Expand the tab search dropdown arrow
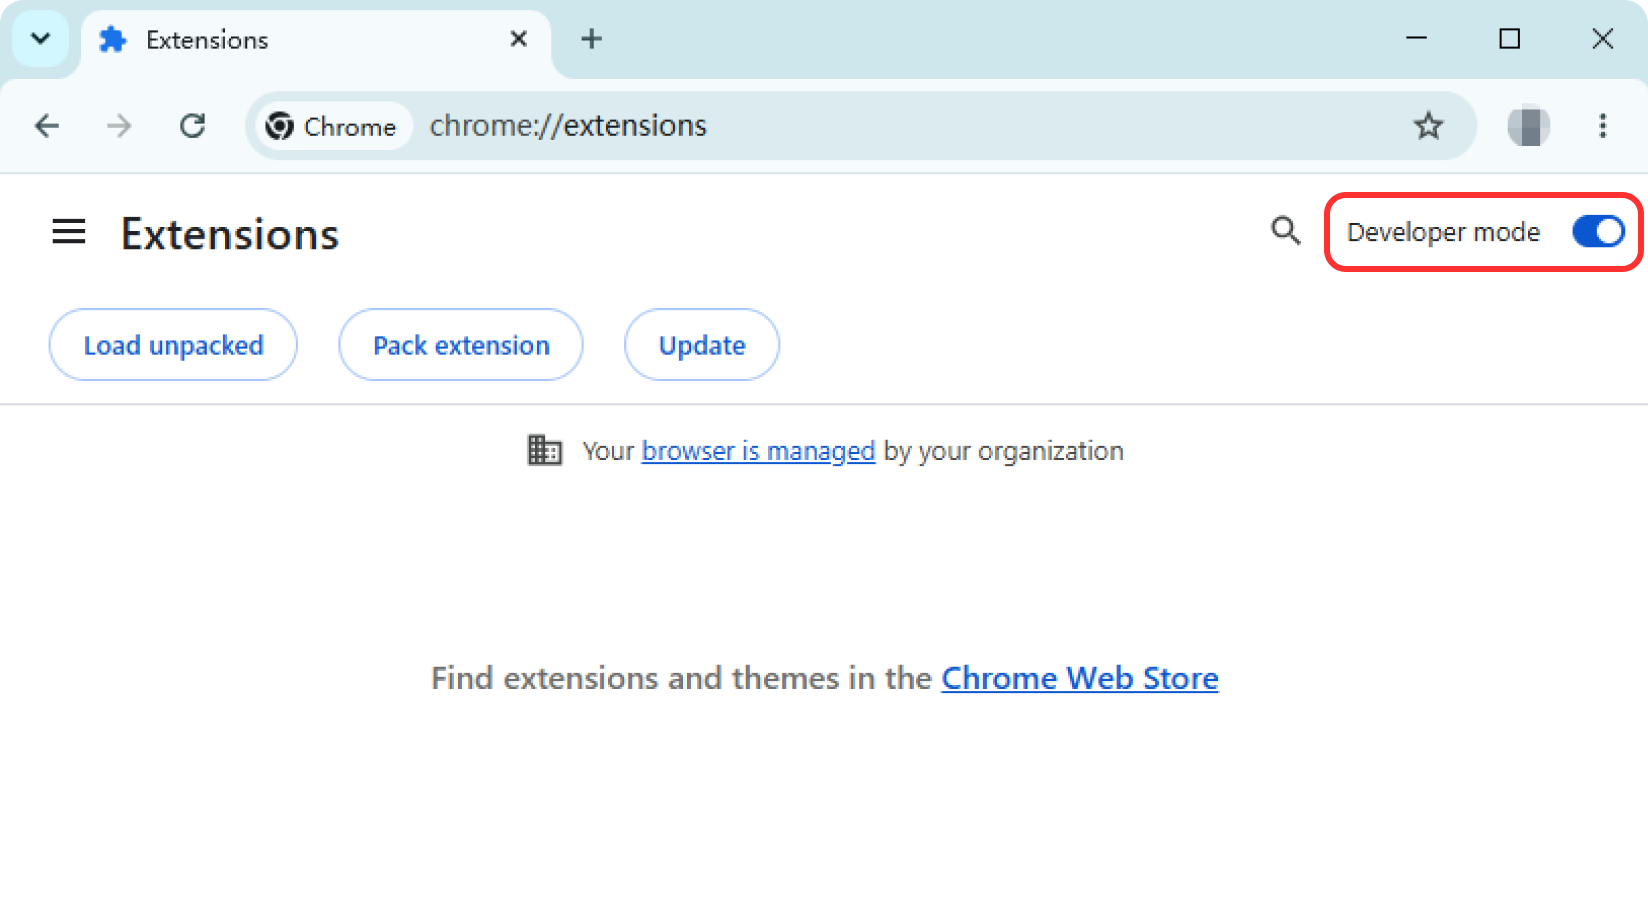The height and width of the screenshot is (908, 1648). pyautogui.click(x=40, y=39)
